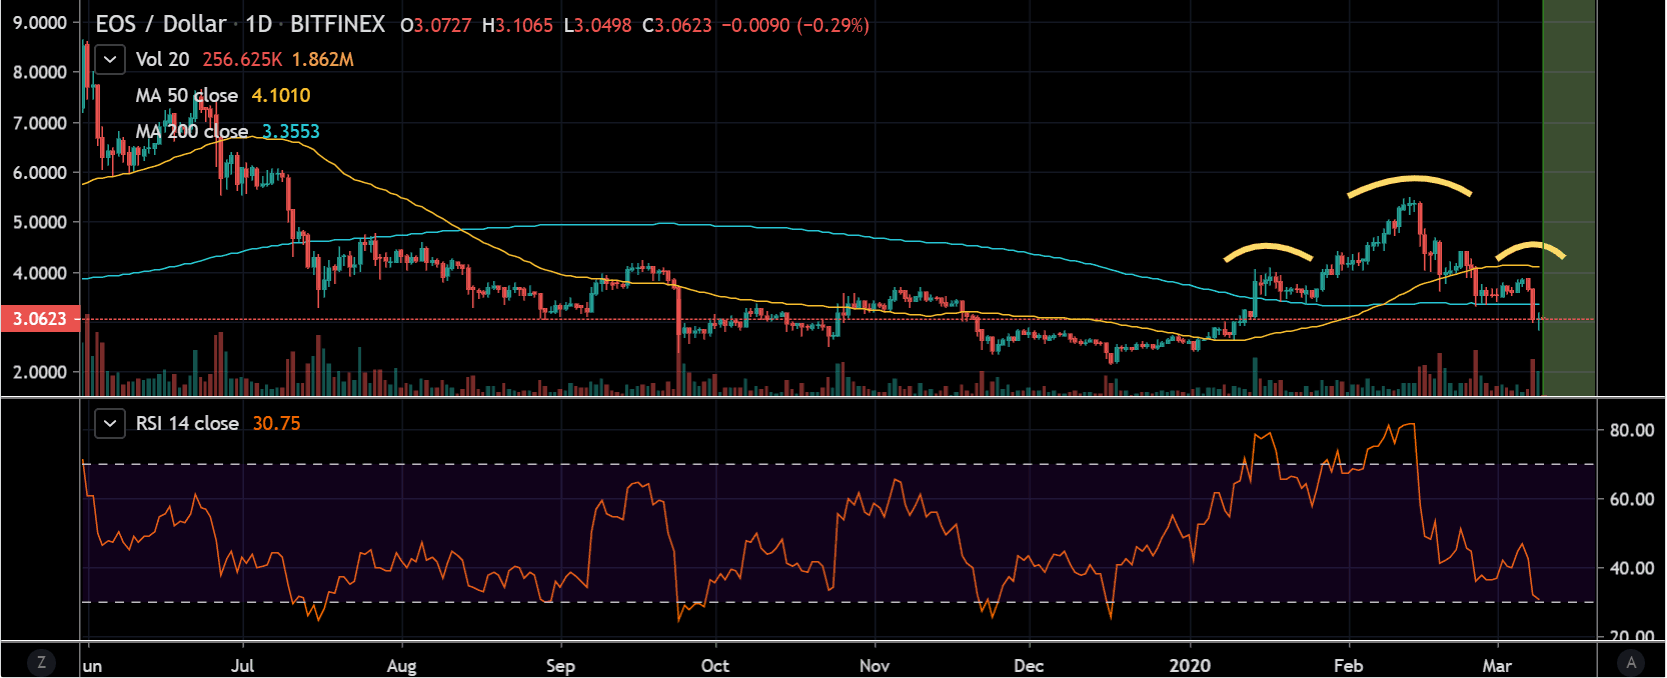The image size is (1667, 678).
Task: Click the BITFINEX exchange label
Action: [337, 24]
